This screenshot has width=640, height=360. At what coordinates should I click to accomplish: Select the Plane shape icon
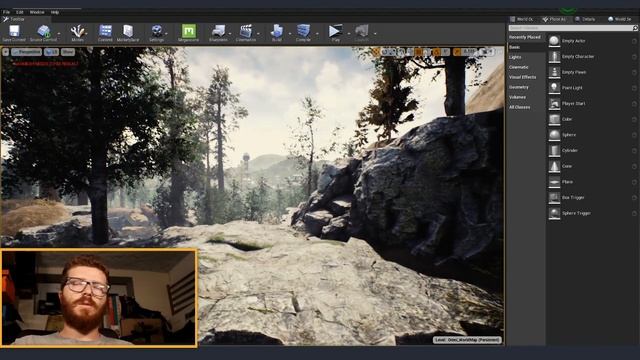click(x=554, y=182)
